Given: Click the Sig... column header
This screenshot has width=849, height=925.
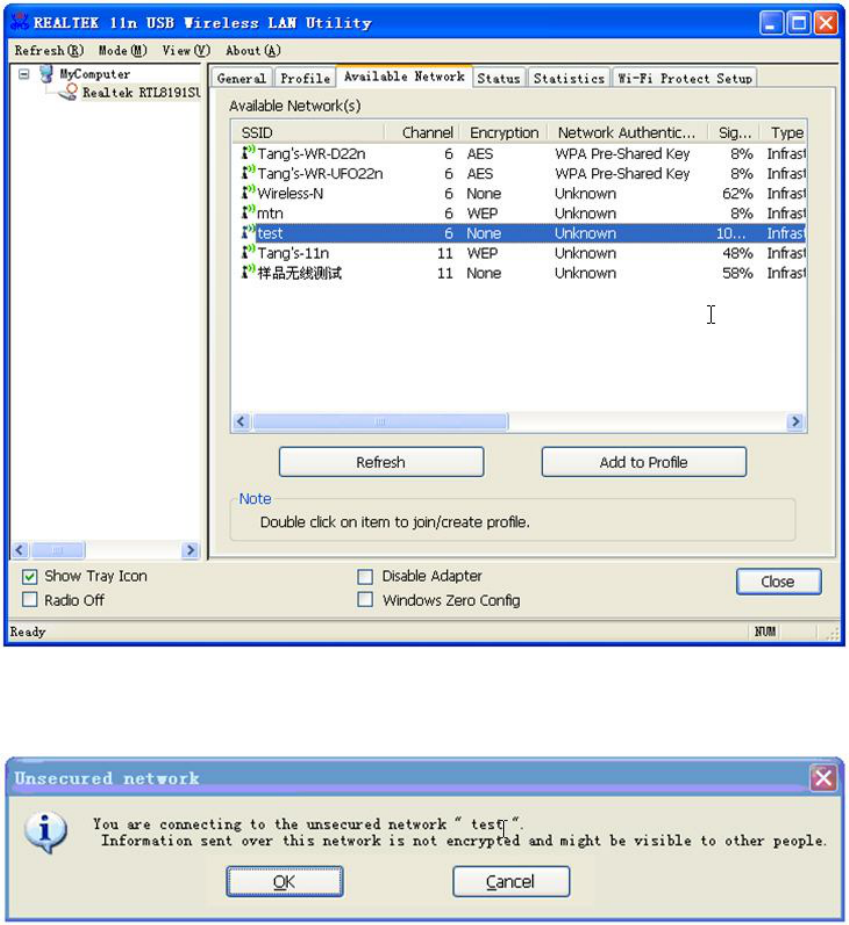Looking at the screenshot, I should (x=734, y=133).
